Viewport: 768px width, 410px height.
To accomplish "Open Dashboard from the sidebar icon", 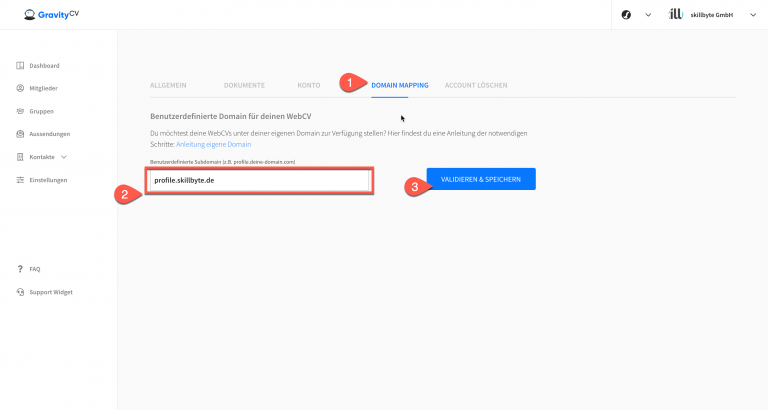I will pyautogui.click(x=20, y=66).
